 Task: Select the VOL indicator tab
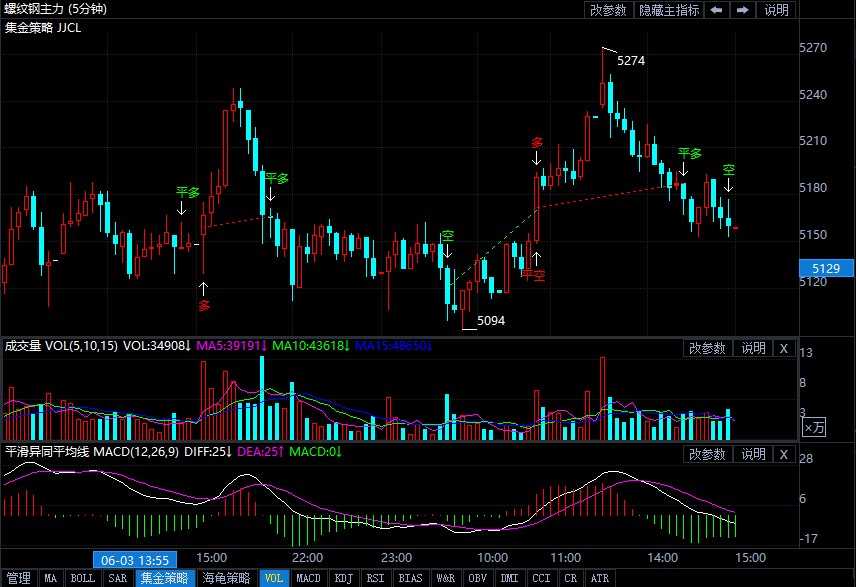click(273, 578)
